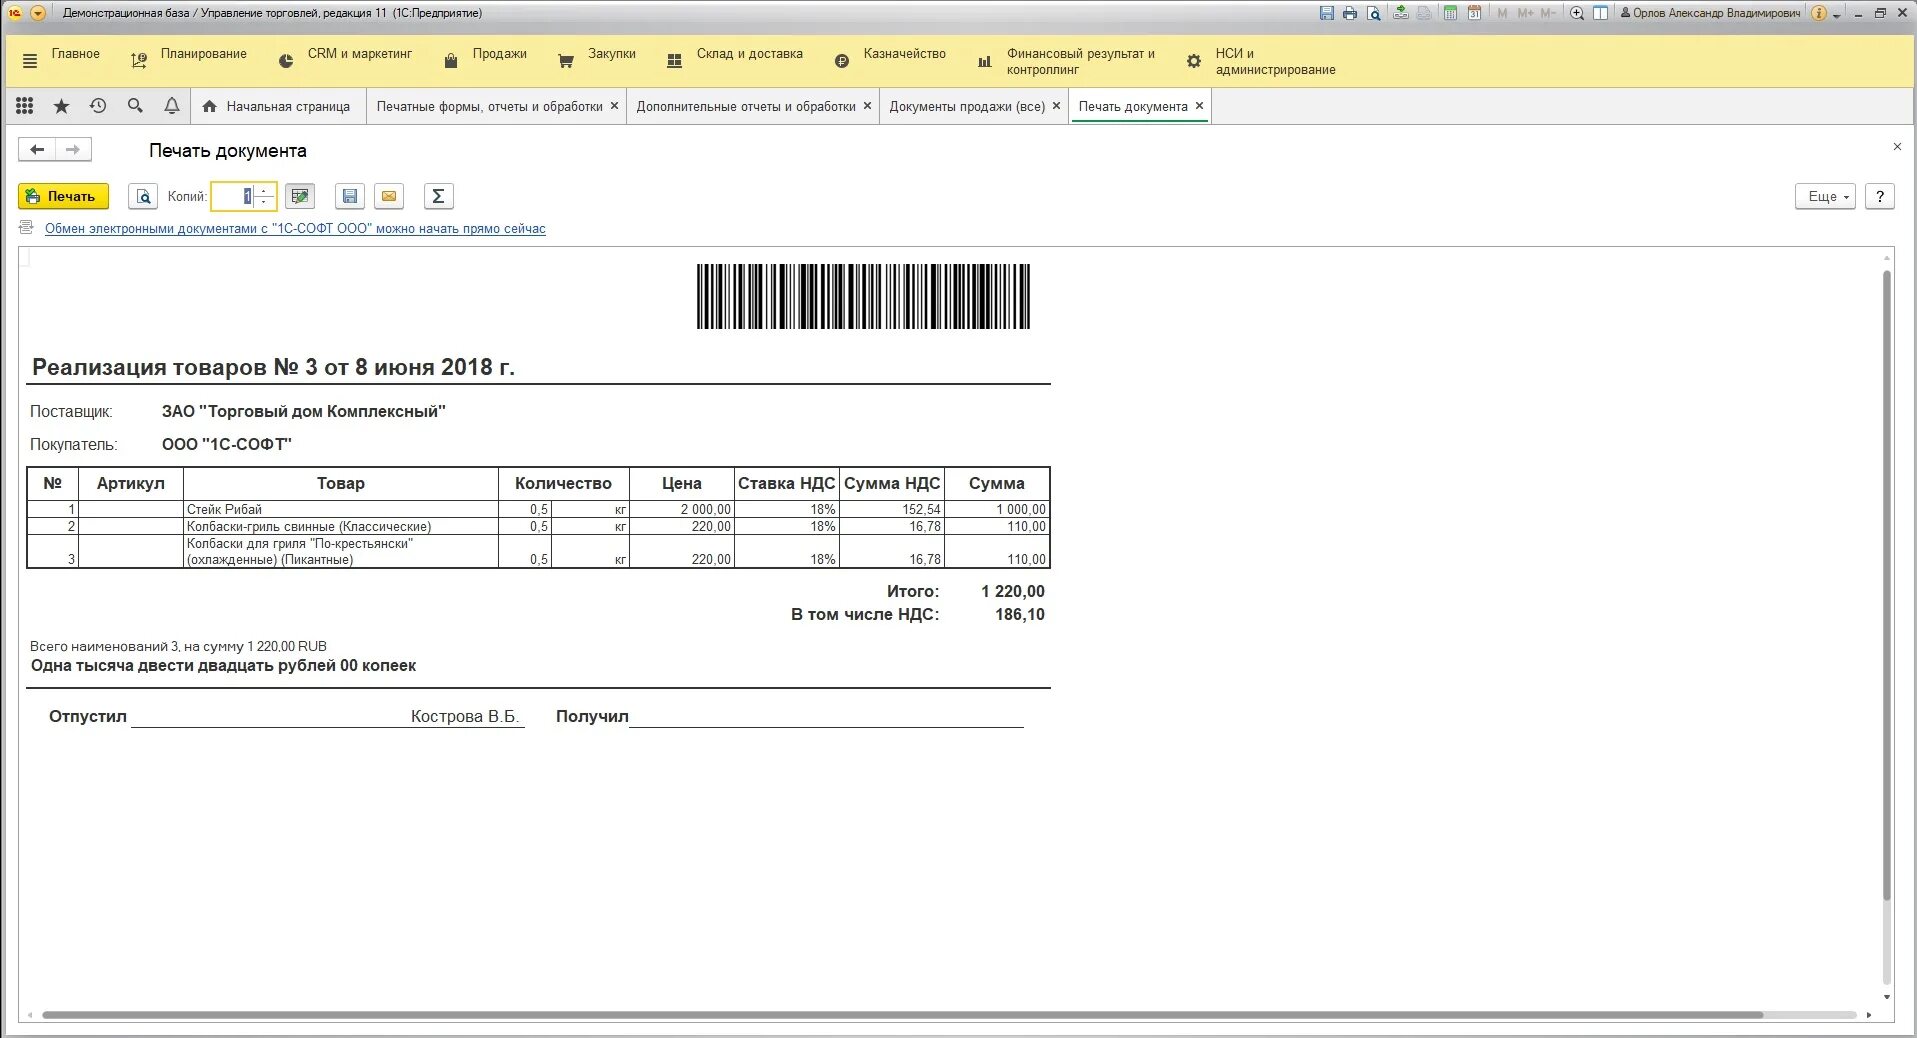Increase copies count with up arrow

coord(264,190)
